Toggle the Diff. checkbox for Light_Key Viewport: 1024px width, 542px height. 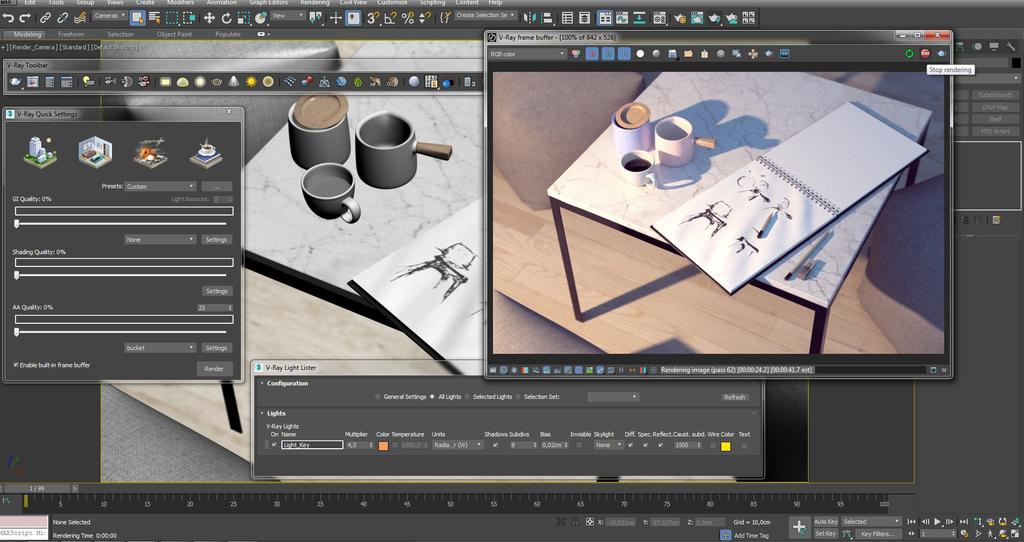point(630,445)
